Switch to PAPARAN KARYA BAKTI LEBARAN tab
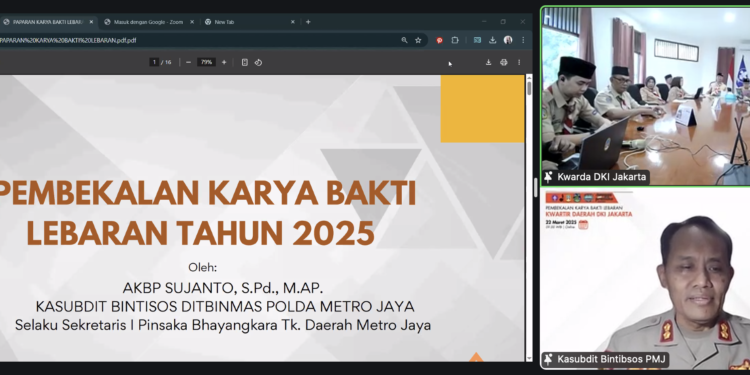750x375 pixels. tap(47, 22)
